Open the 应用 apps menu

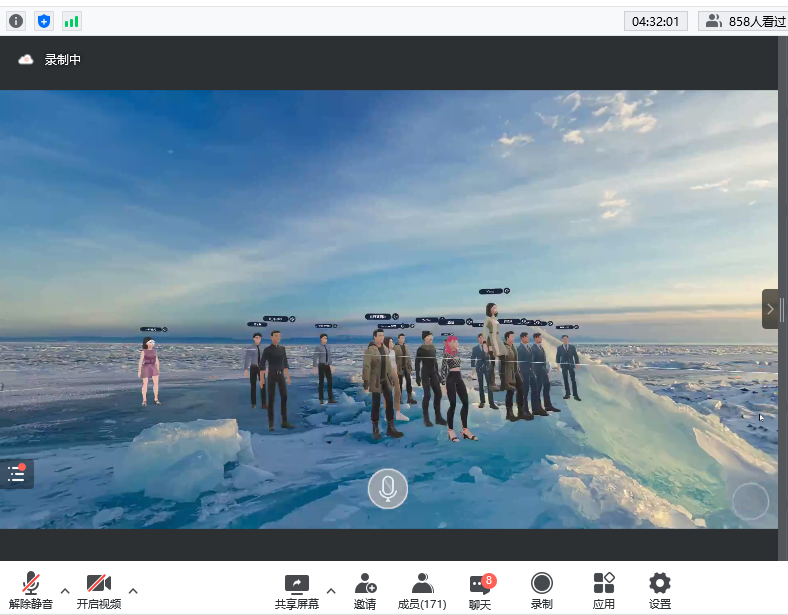click(604, 591)
